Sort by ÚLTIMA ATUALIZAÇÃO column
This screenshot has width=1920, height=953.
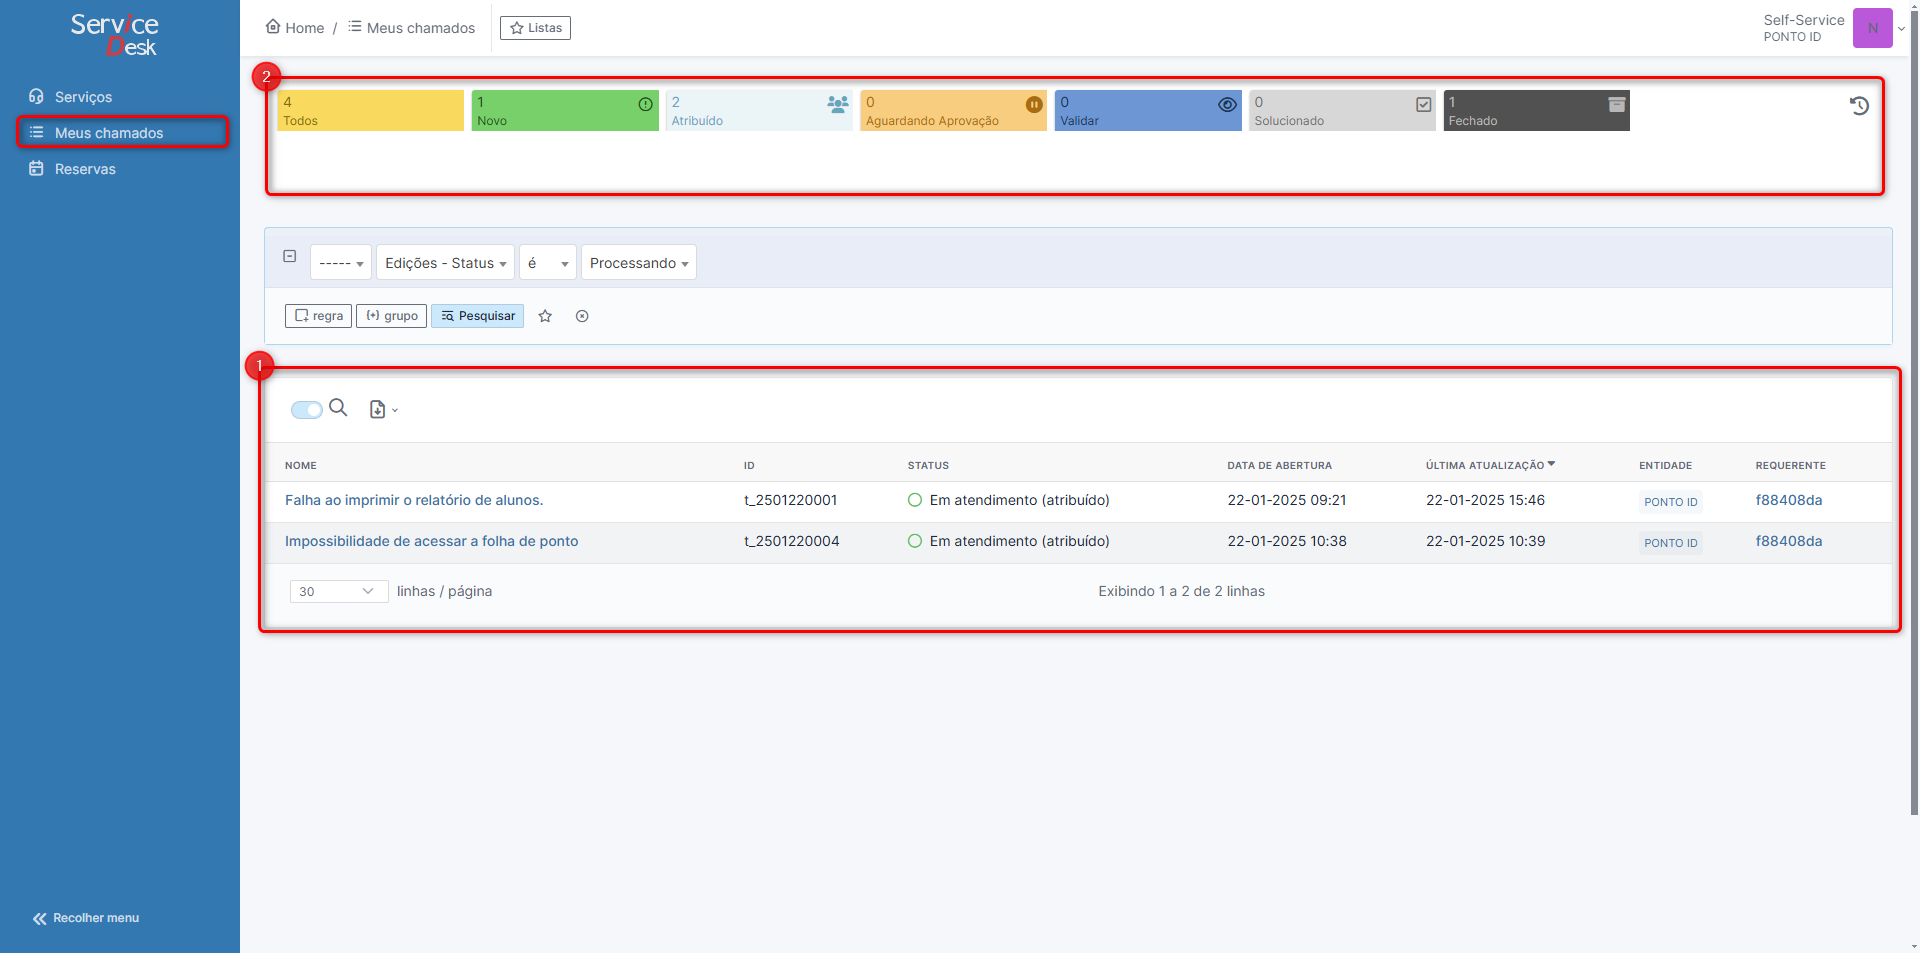tap(1490, 466)
